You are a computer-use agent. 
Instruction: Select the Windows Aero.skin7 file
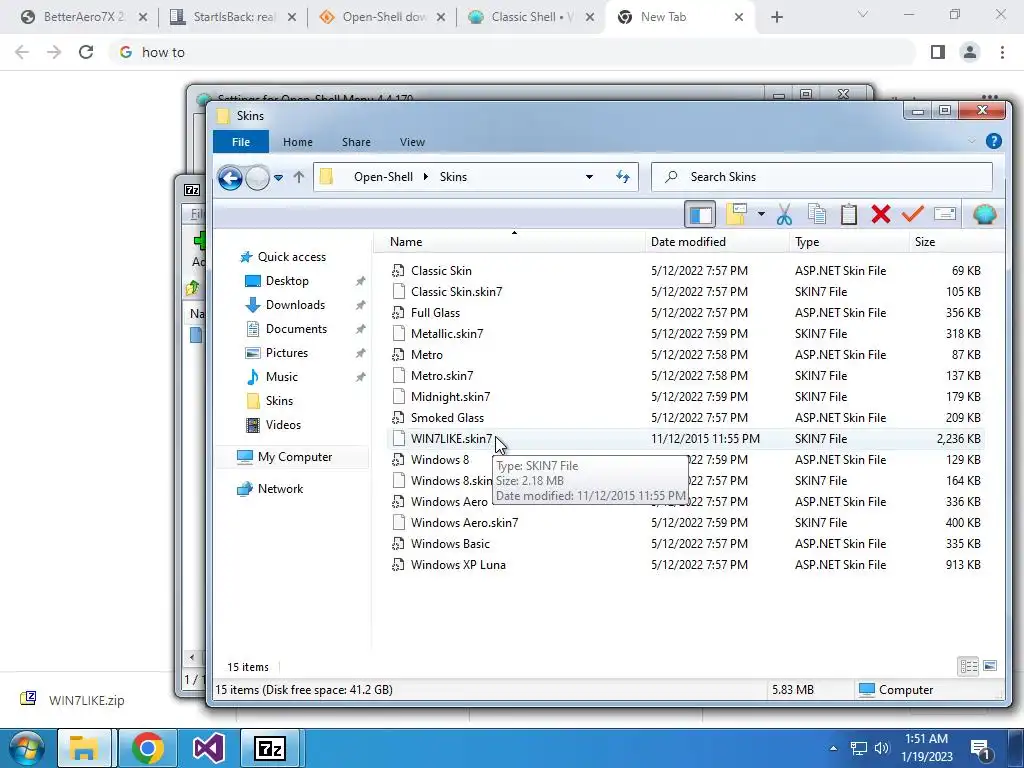click(464, 523)
